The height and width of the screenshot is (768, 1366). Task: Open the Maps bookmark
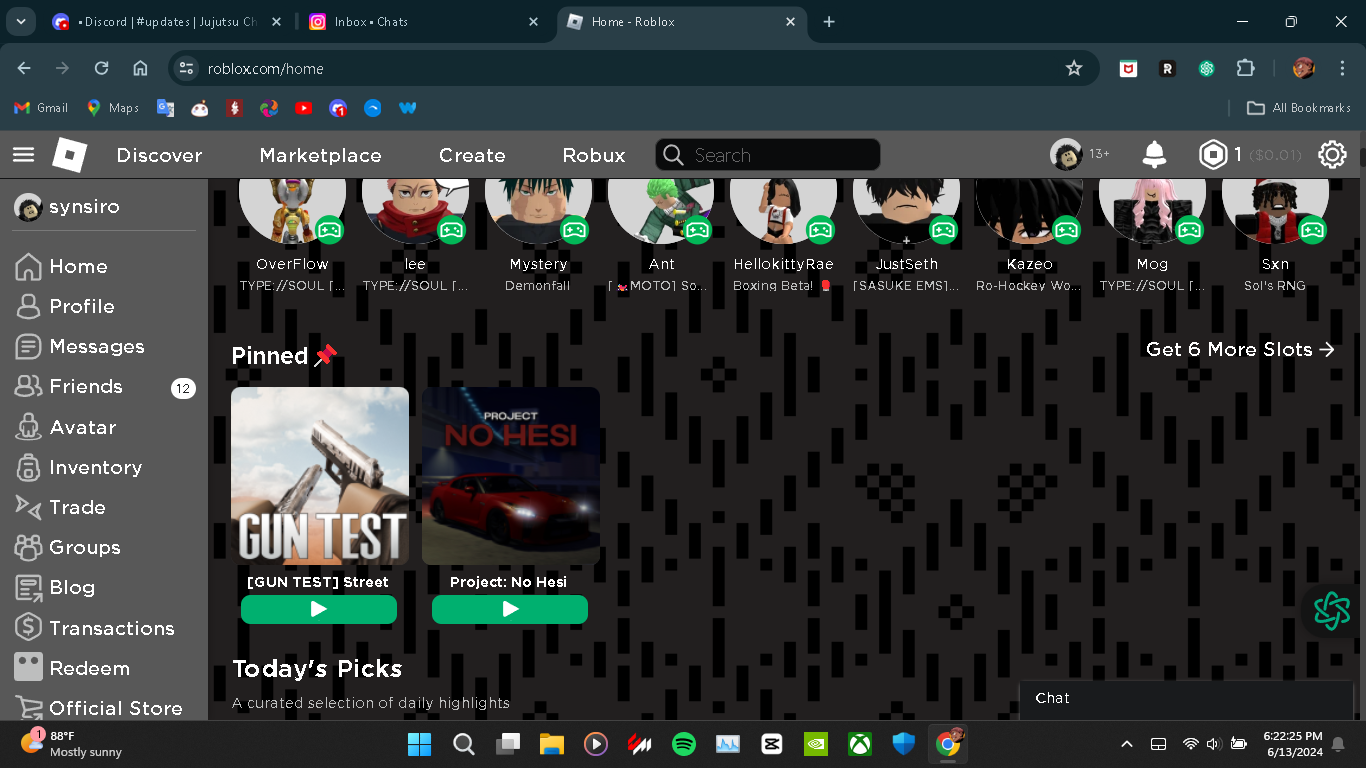pos(112,108)
